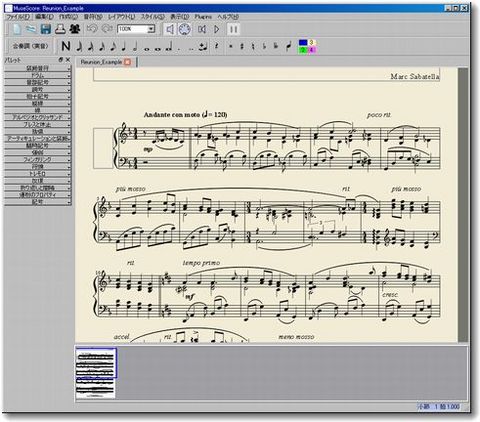
Task: Open the 編集 menu
Action: 44,17
